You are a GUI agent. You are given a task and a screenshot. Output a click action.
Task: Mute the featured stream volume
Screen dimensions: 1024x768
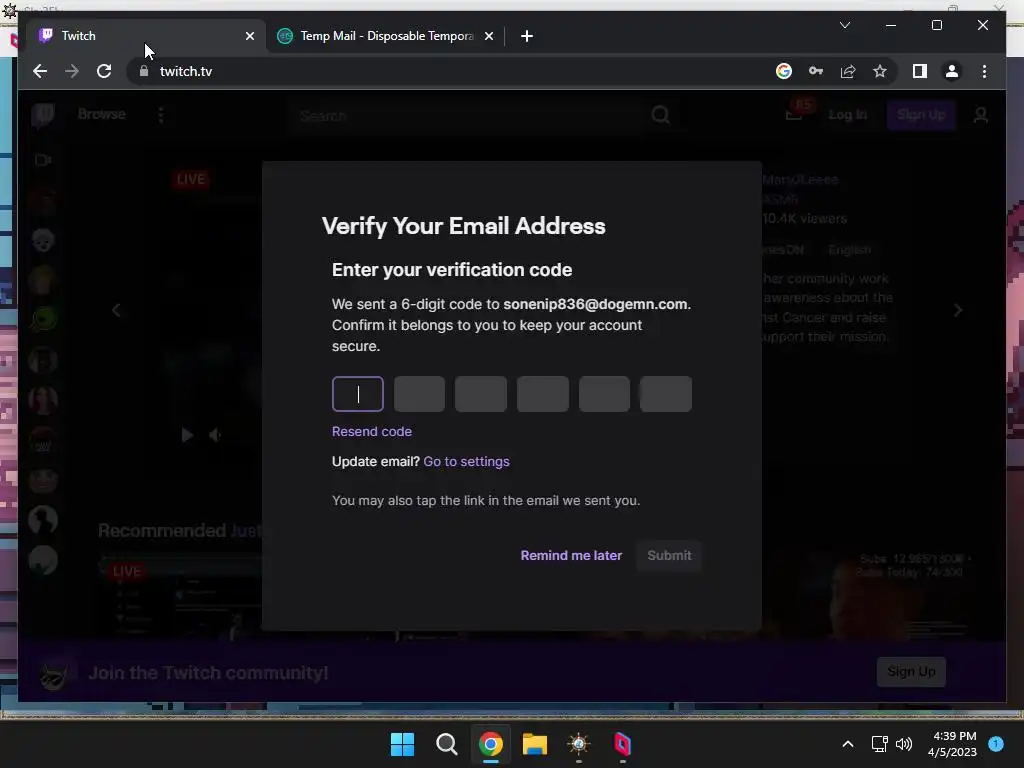pos(215,435)
